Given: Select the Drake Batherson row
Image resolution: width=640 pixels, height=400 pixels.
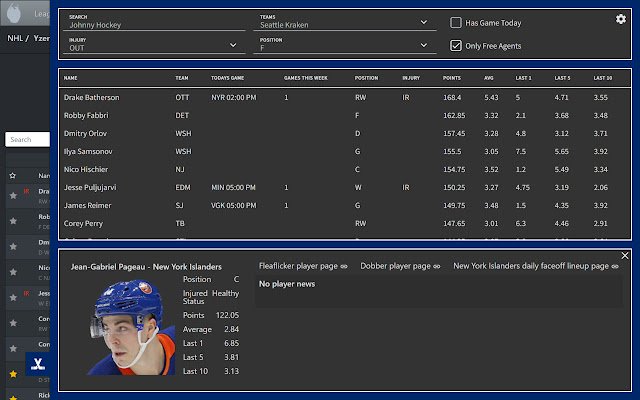Looking at the screenshot, I should pyautogui.click(x=345, y=98).
